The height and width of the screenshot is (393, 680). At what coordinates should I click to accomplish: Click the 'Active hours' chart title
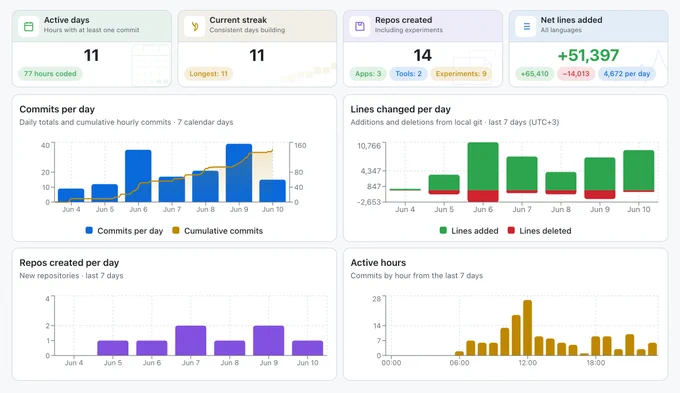[x=378, y=262]
